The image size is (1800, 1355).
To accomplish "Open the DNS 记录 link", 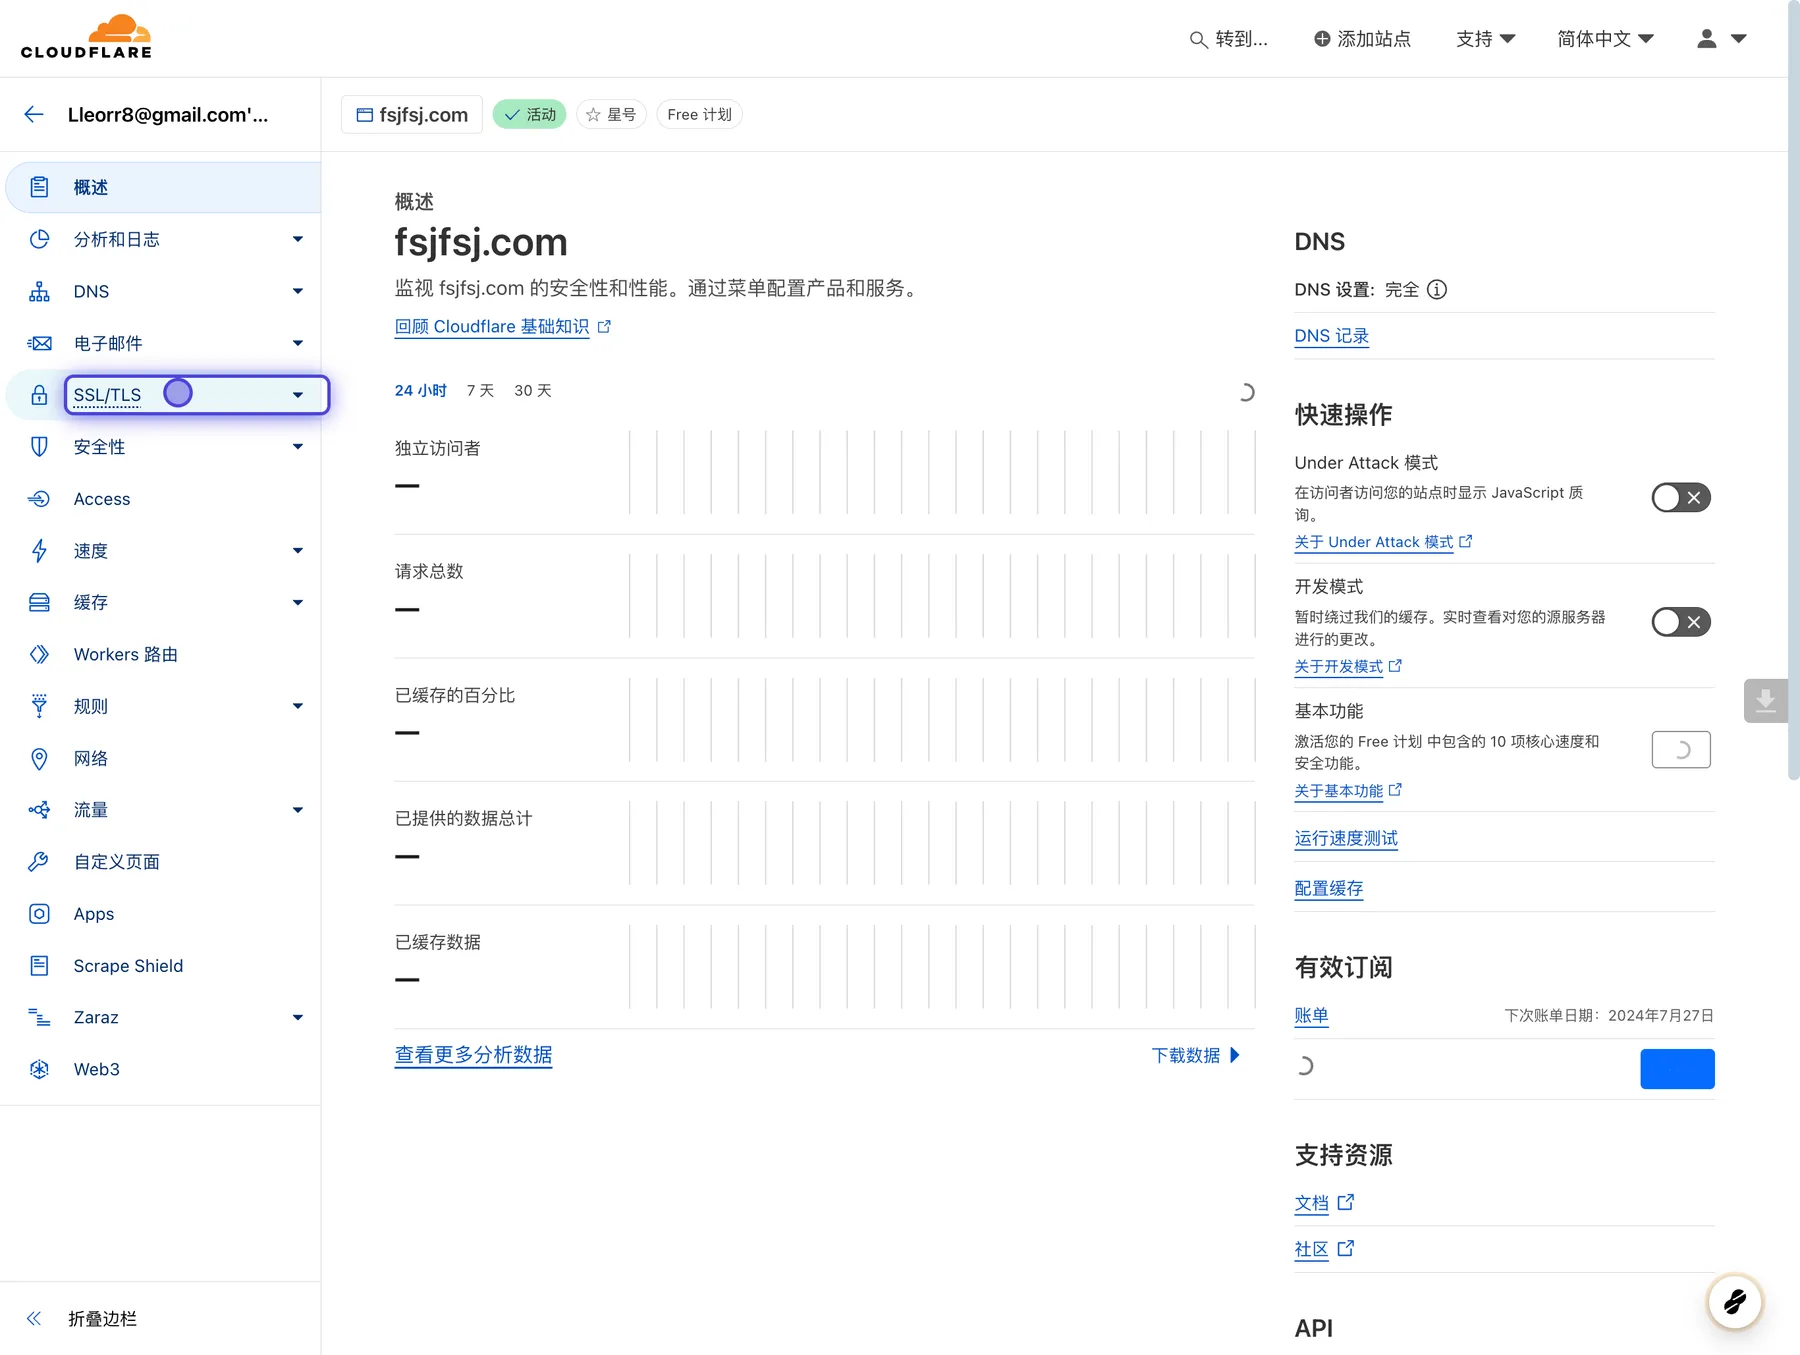I will [1331, 336].
